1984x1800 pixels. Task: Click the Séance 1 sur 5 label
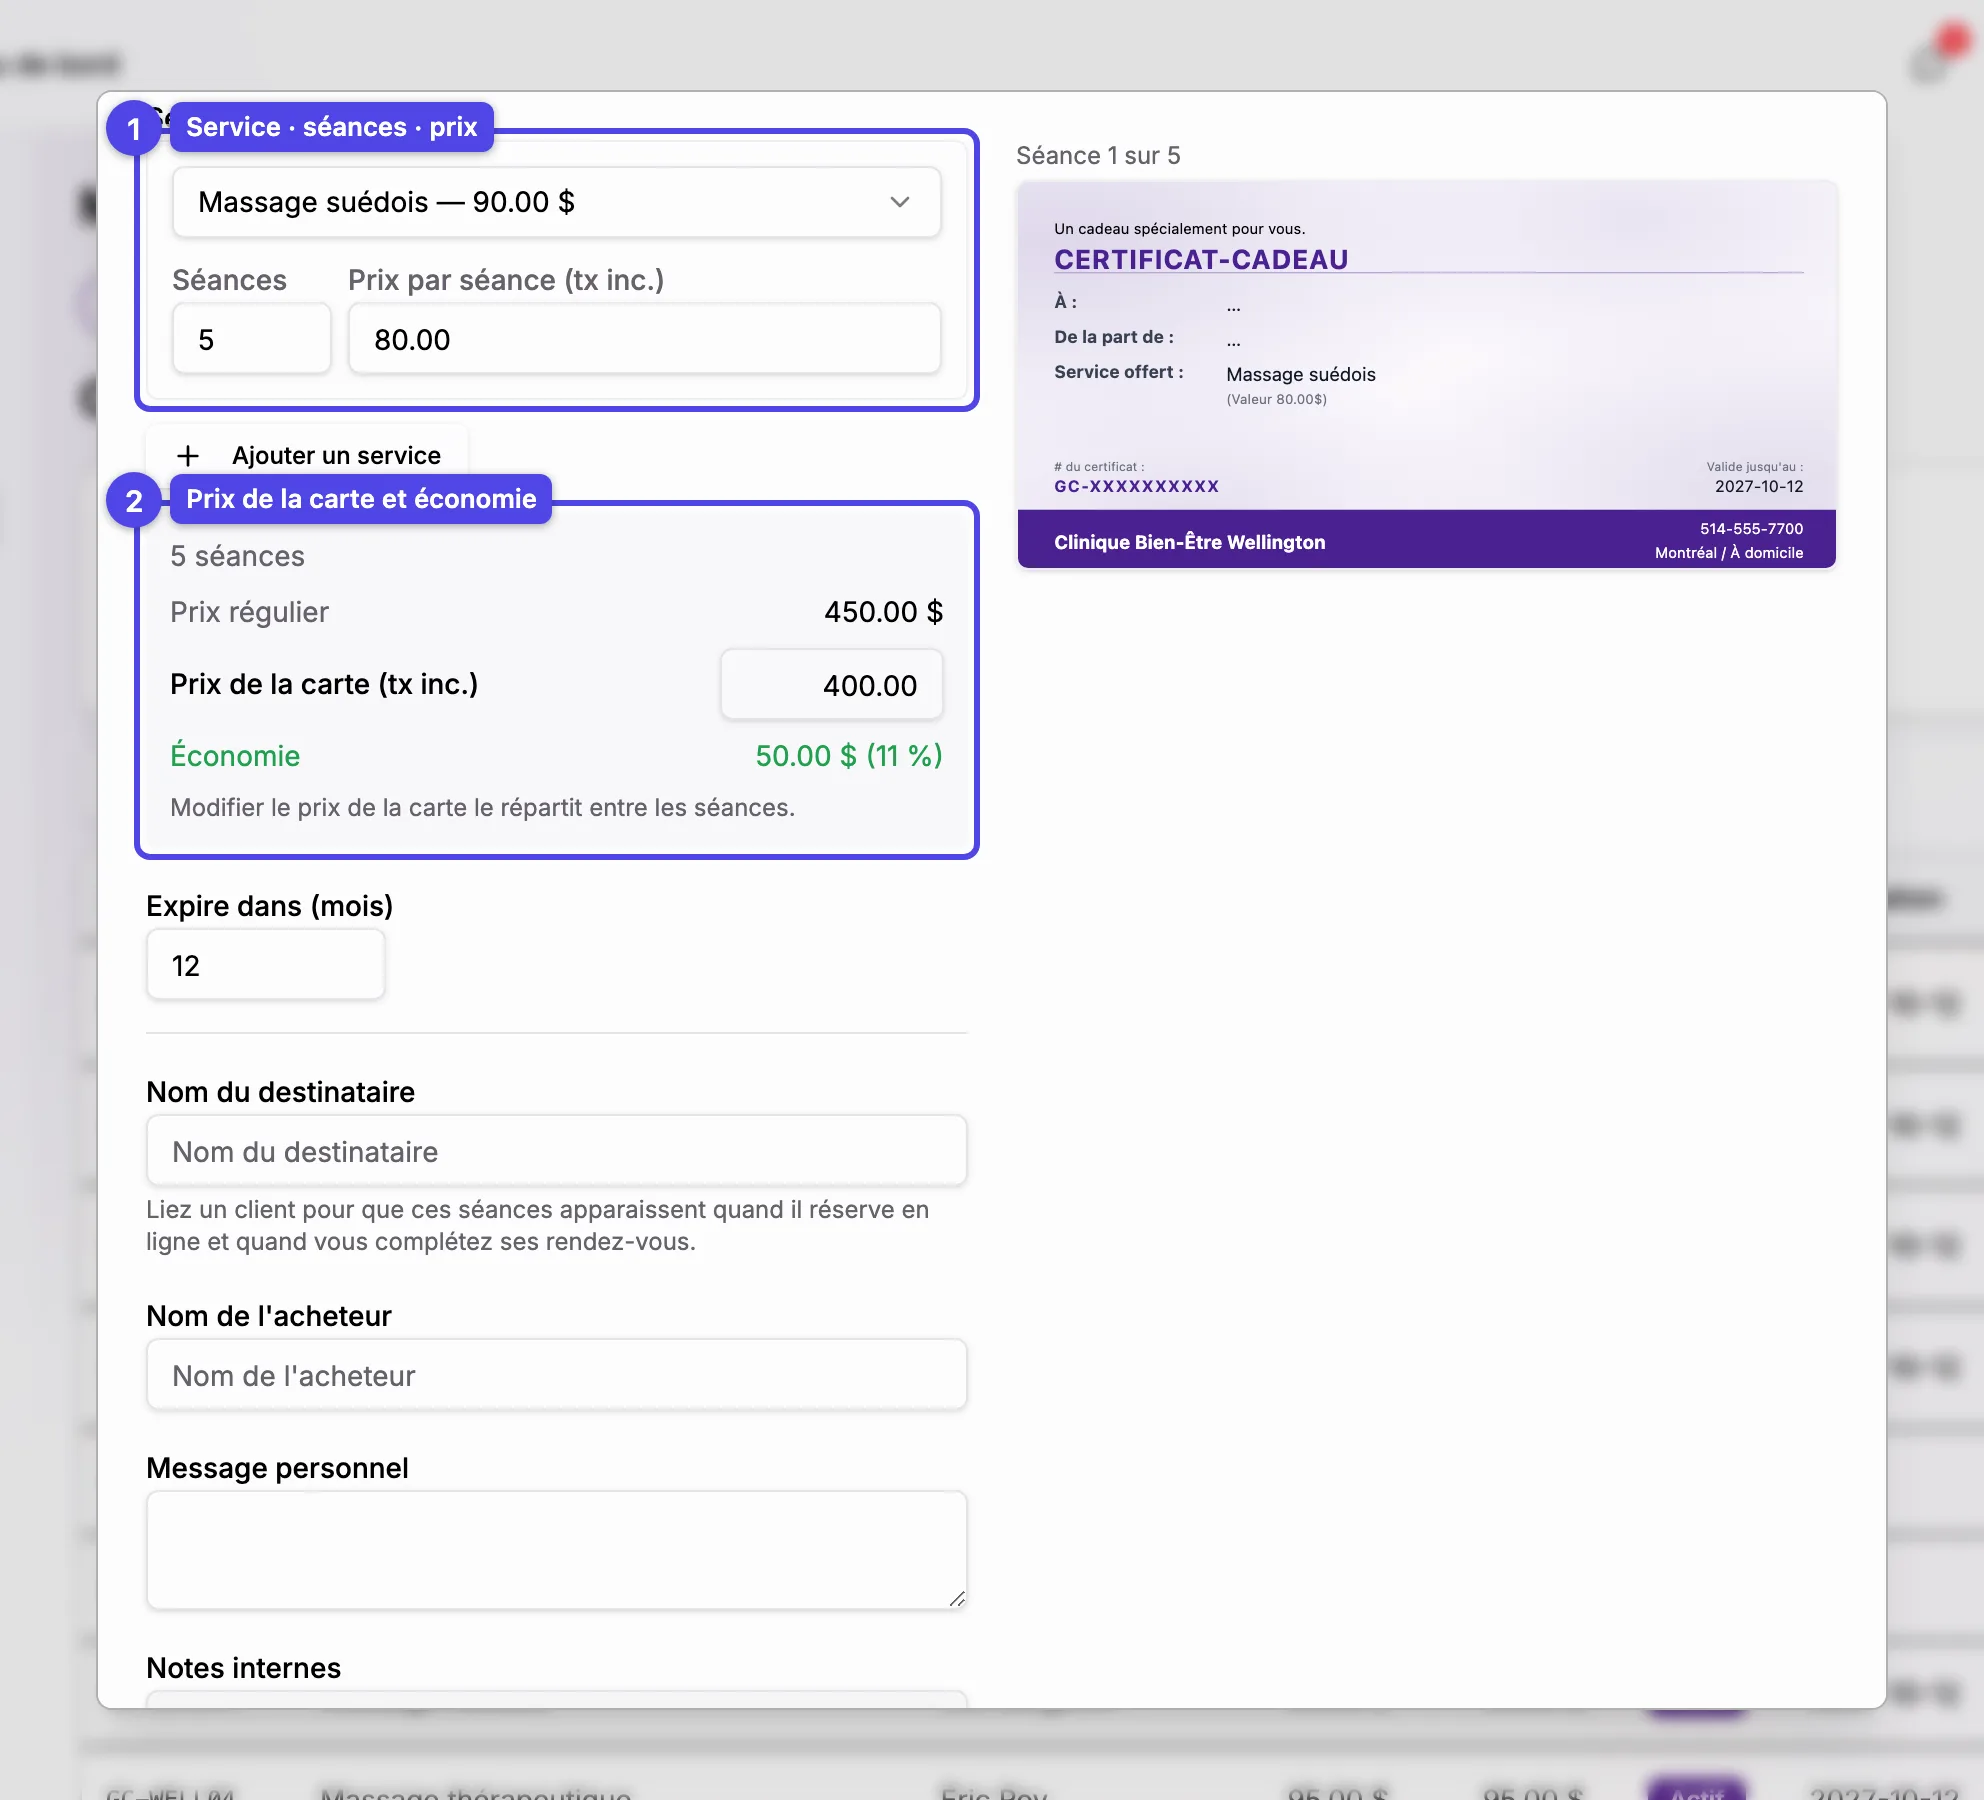tap(1098, 156)
